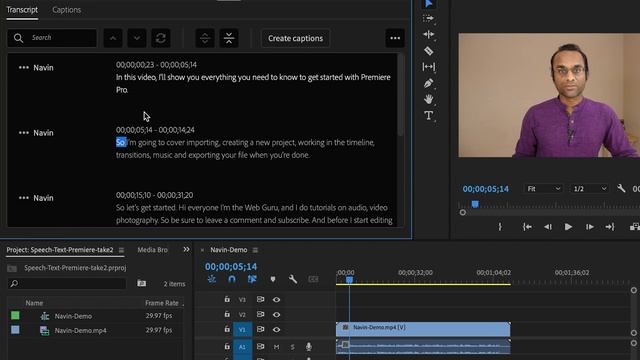Click the Name column header
This screenshot has height=360, width=640.
click(34, 303)
